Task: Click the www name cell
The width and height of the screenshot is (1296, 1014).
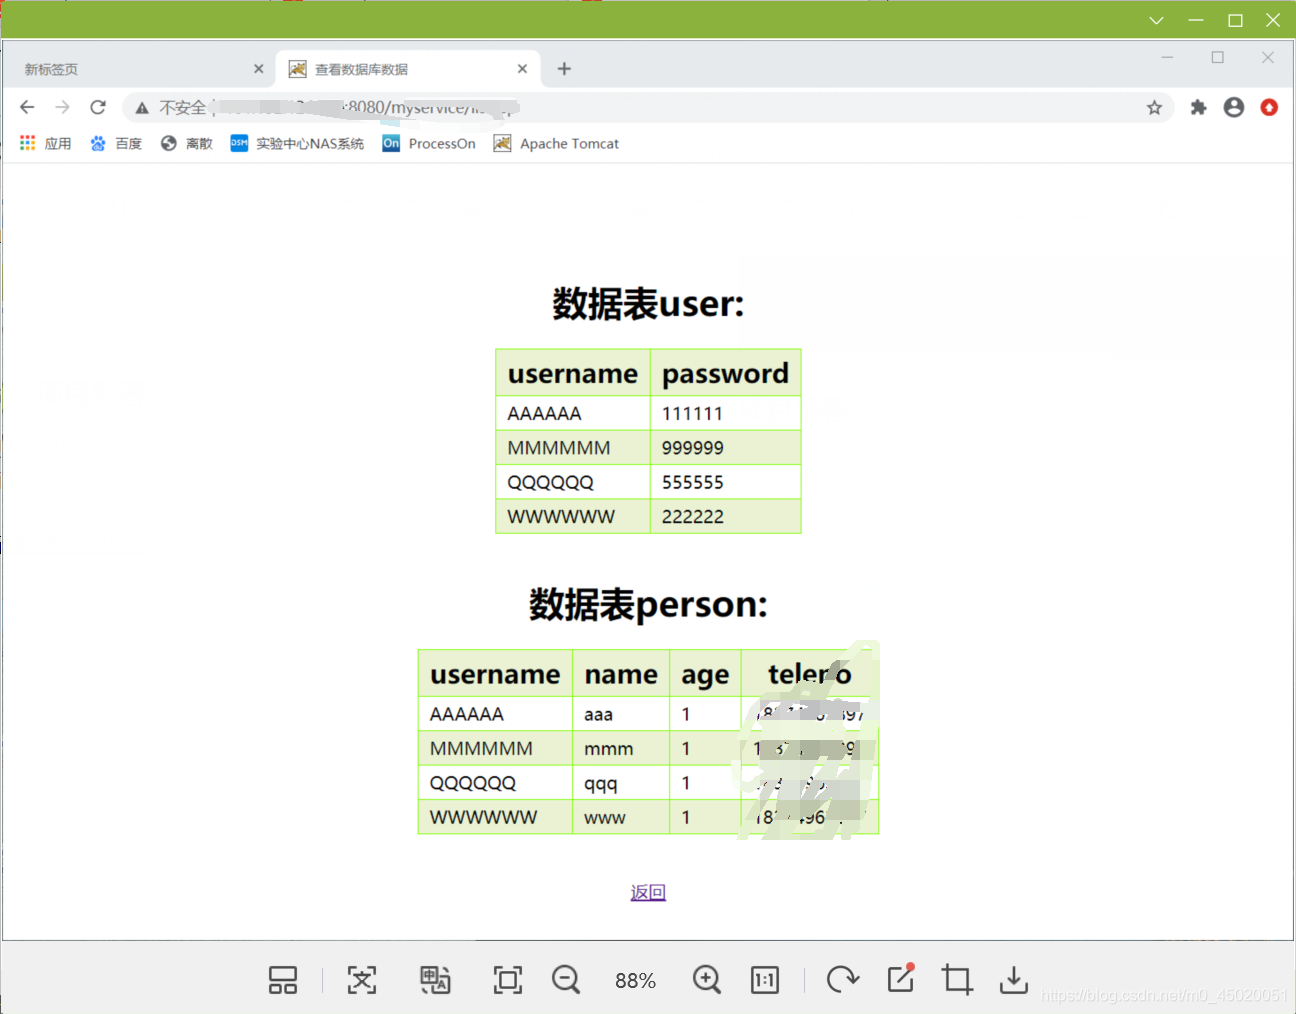Action: click(x=621, y=817)
